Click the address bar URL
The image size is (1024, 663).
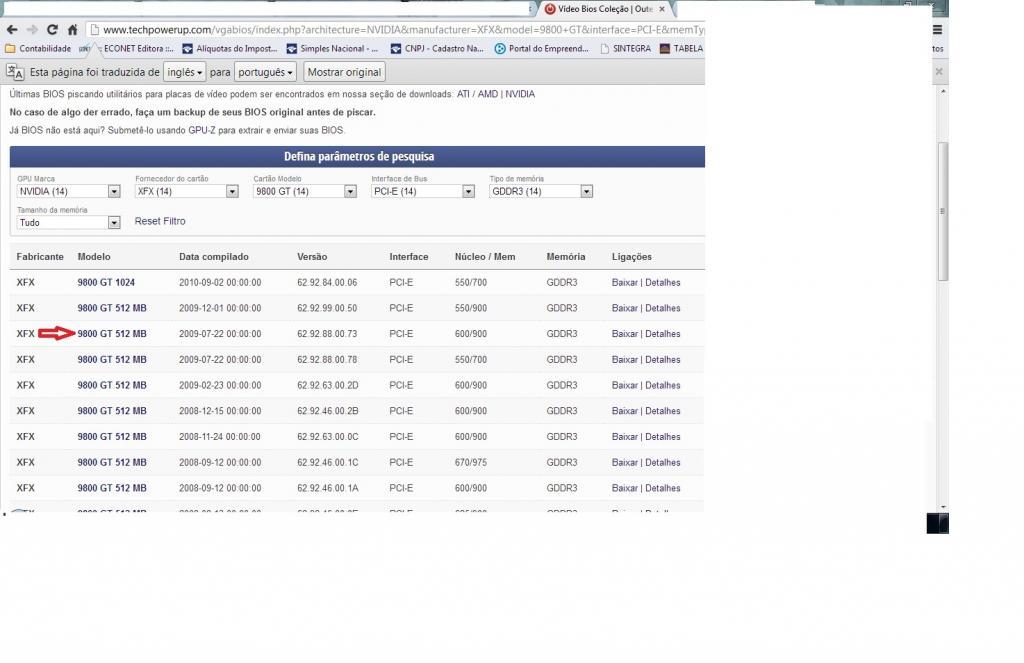click(402, 29)
